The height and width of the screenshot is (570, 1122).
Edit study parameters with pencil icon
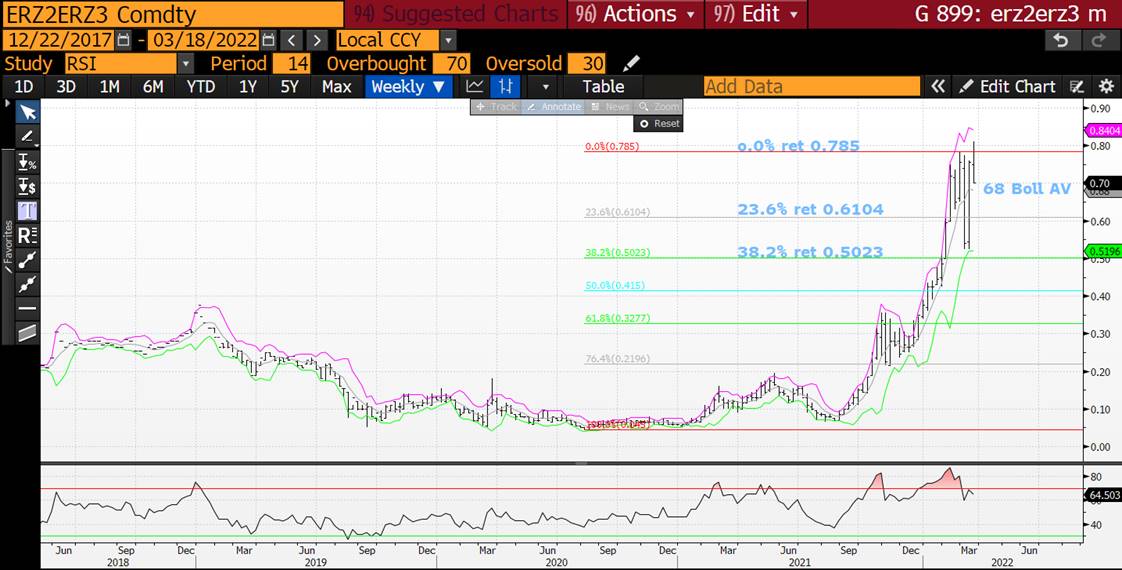click(630, 64)
